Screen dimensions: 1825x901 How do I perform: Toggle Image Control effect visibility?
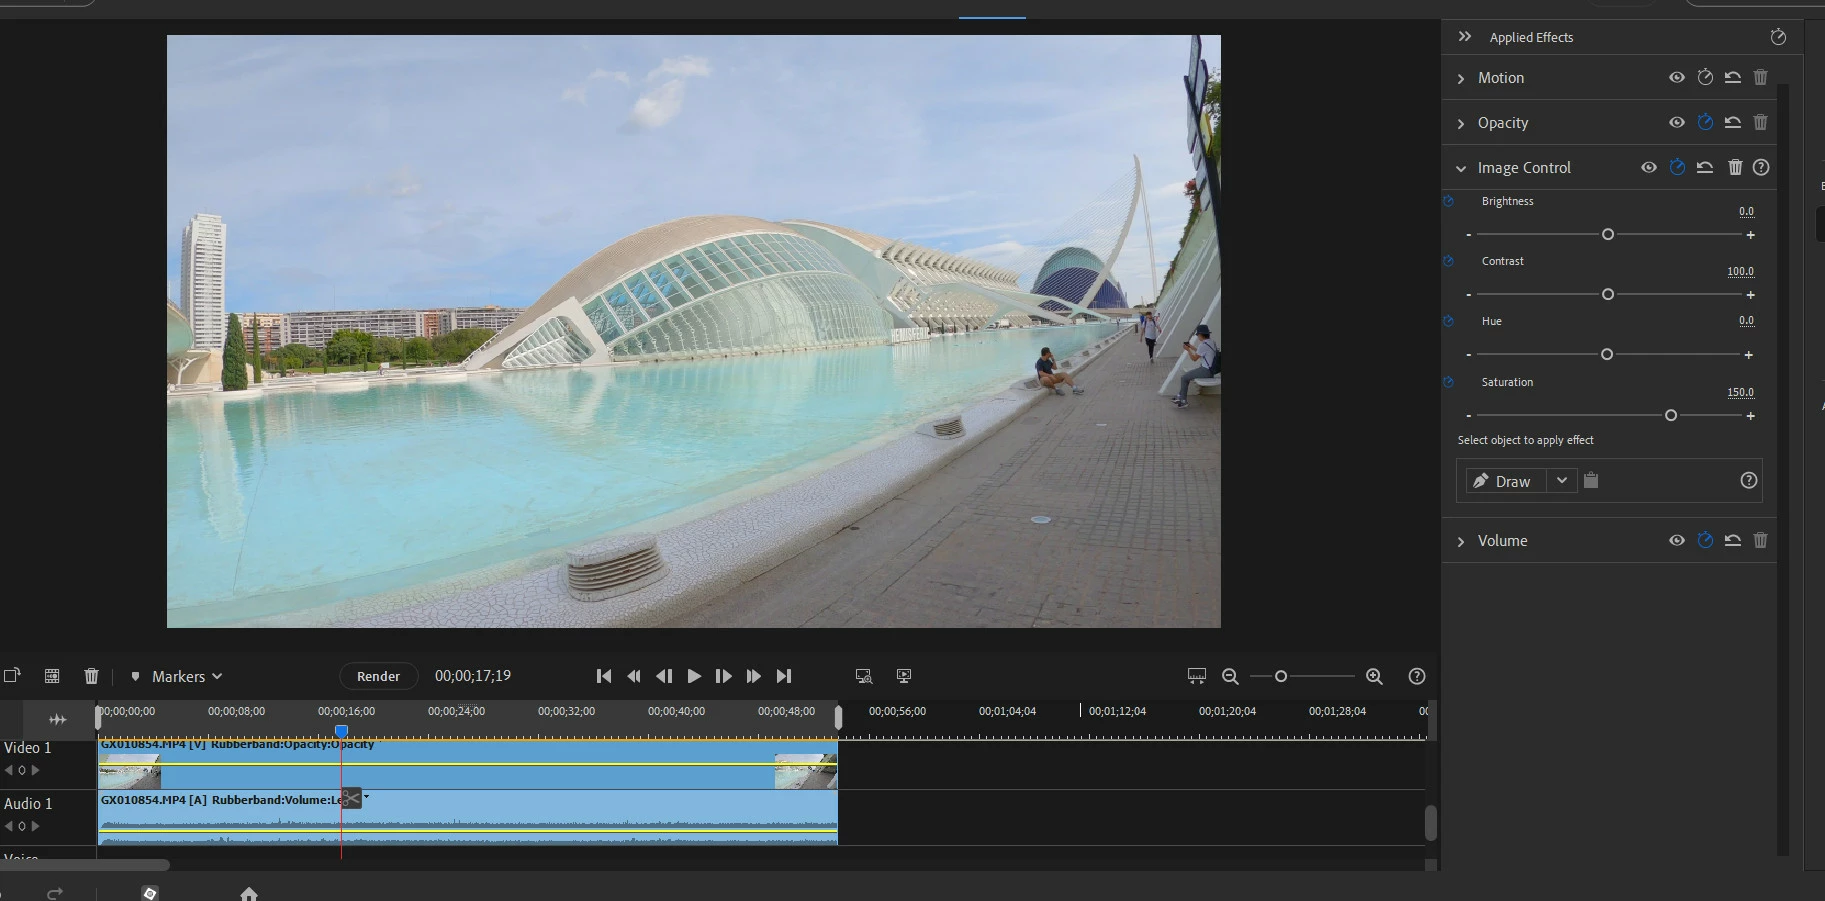click(1649, 167)
